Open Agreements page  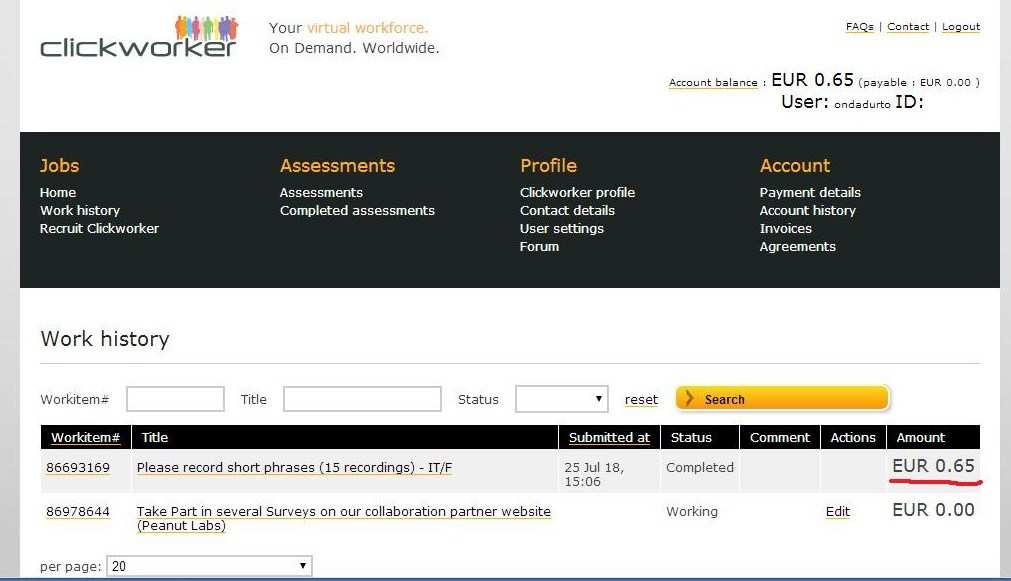tap(797, 246)
